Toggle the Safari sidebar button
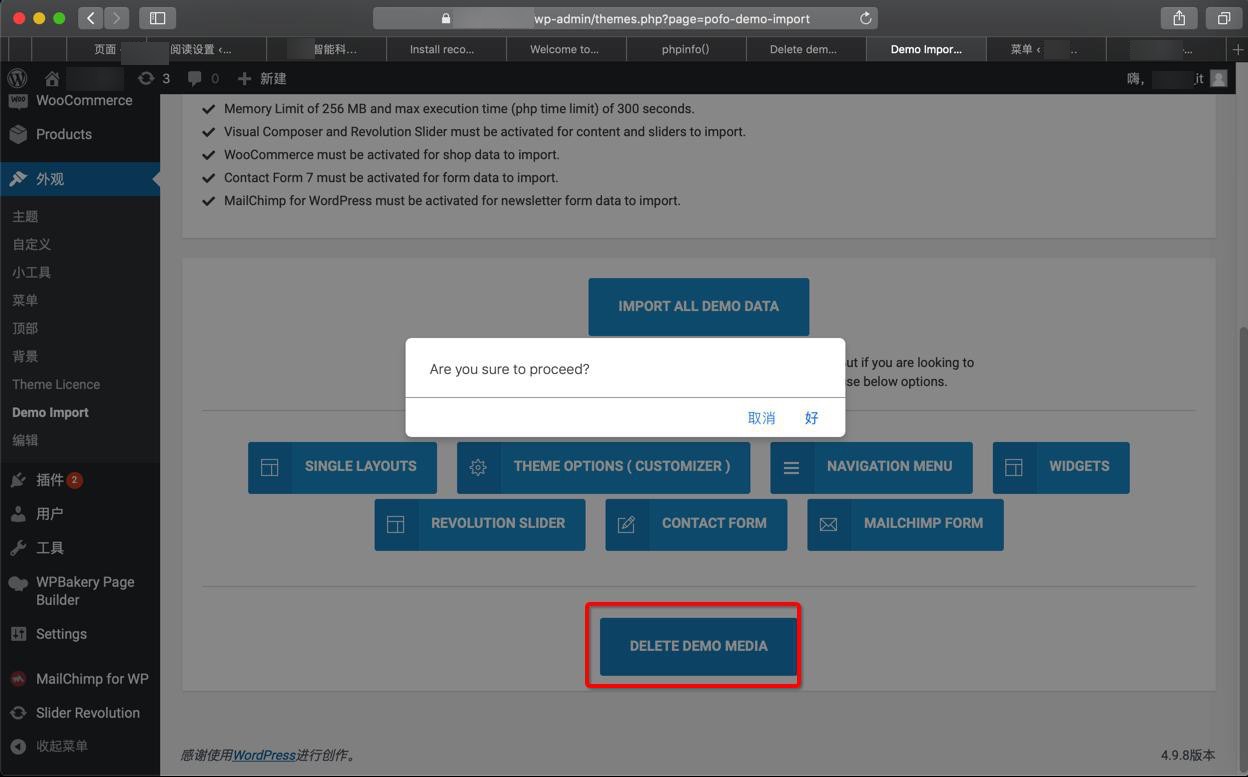This screenshot has height=777, width=1248. [157, 18]
